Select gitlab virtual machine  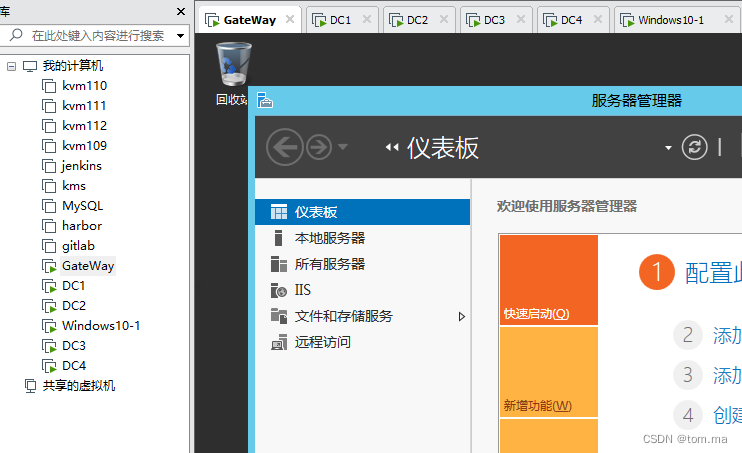coord(78,246)
